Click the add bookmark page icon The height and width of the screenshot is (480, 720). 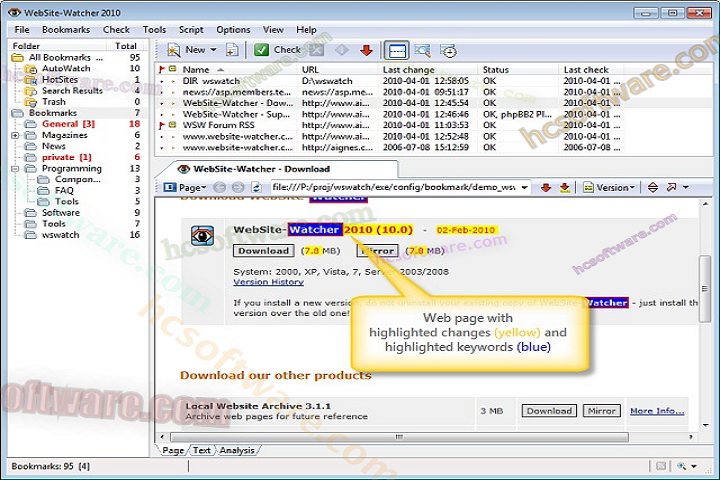[x=232, y=50]
